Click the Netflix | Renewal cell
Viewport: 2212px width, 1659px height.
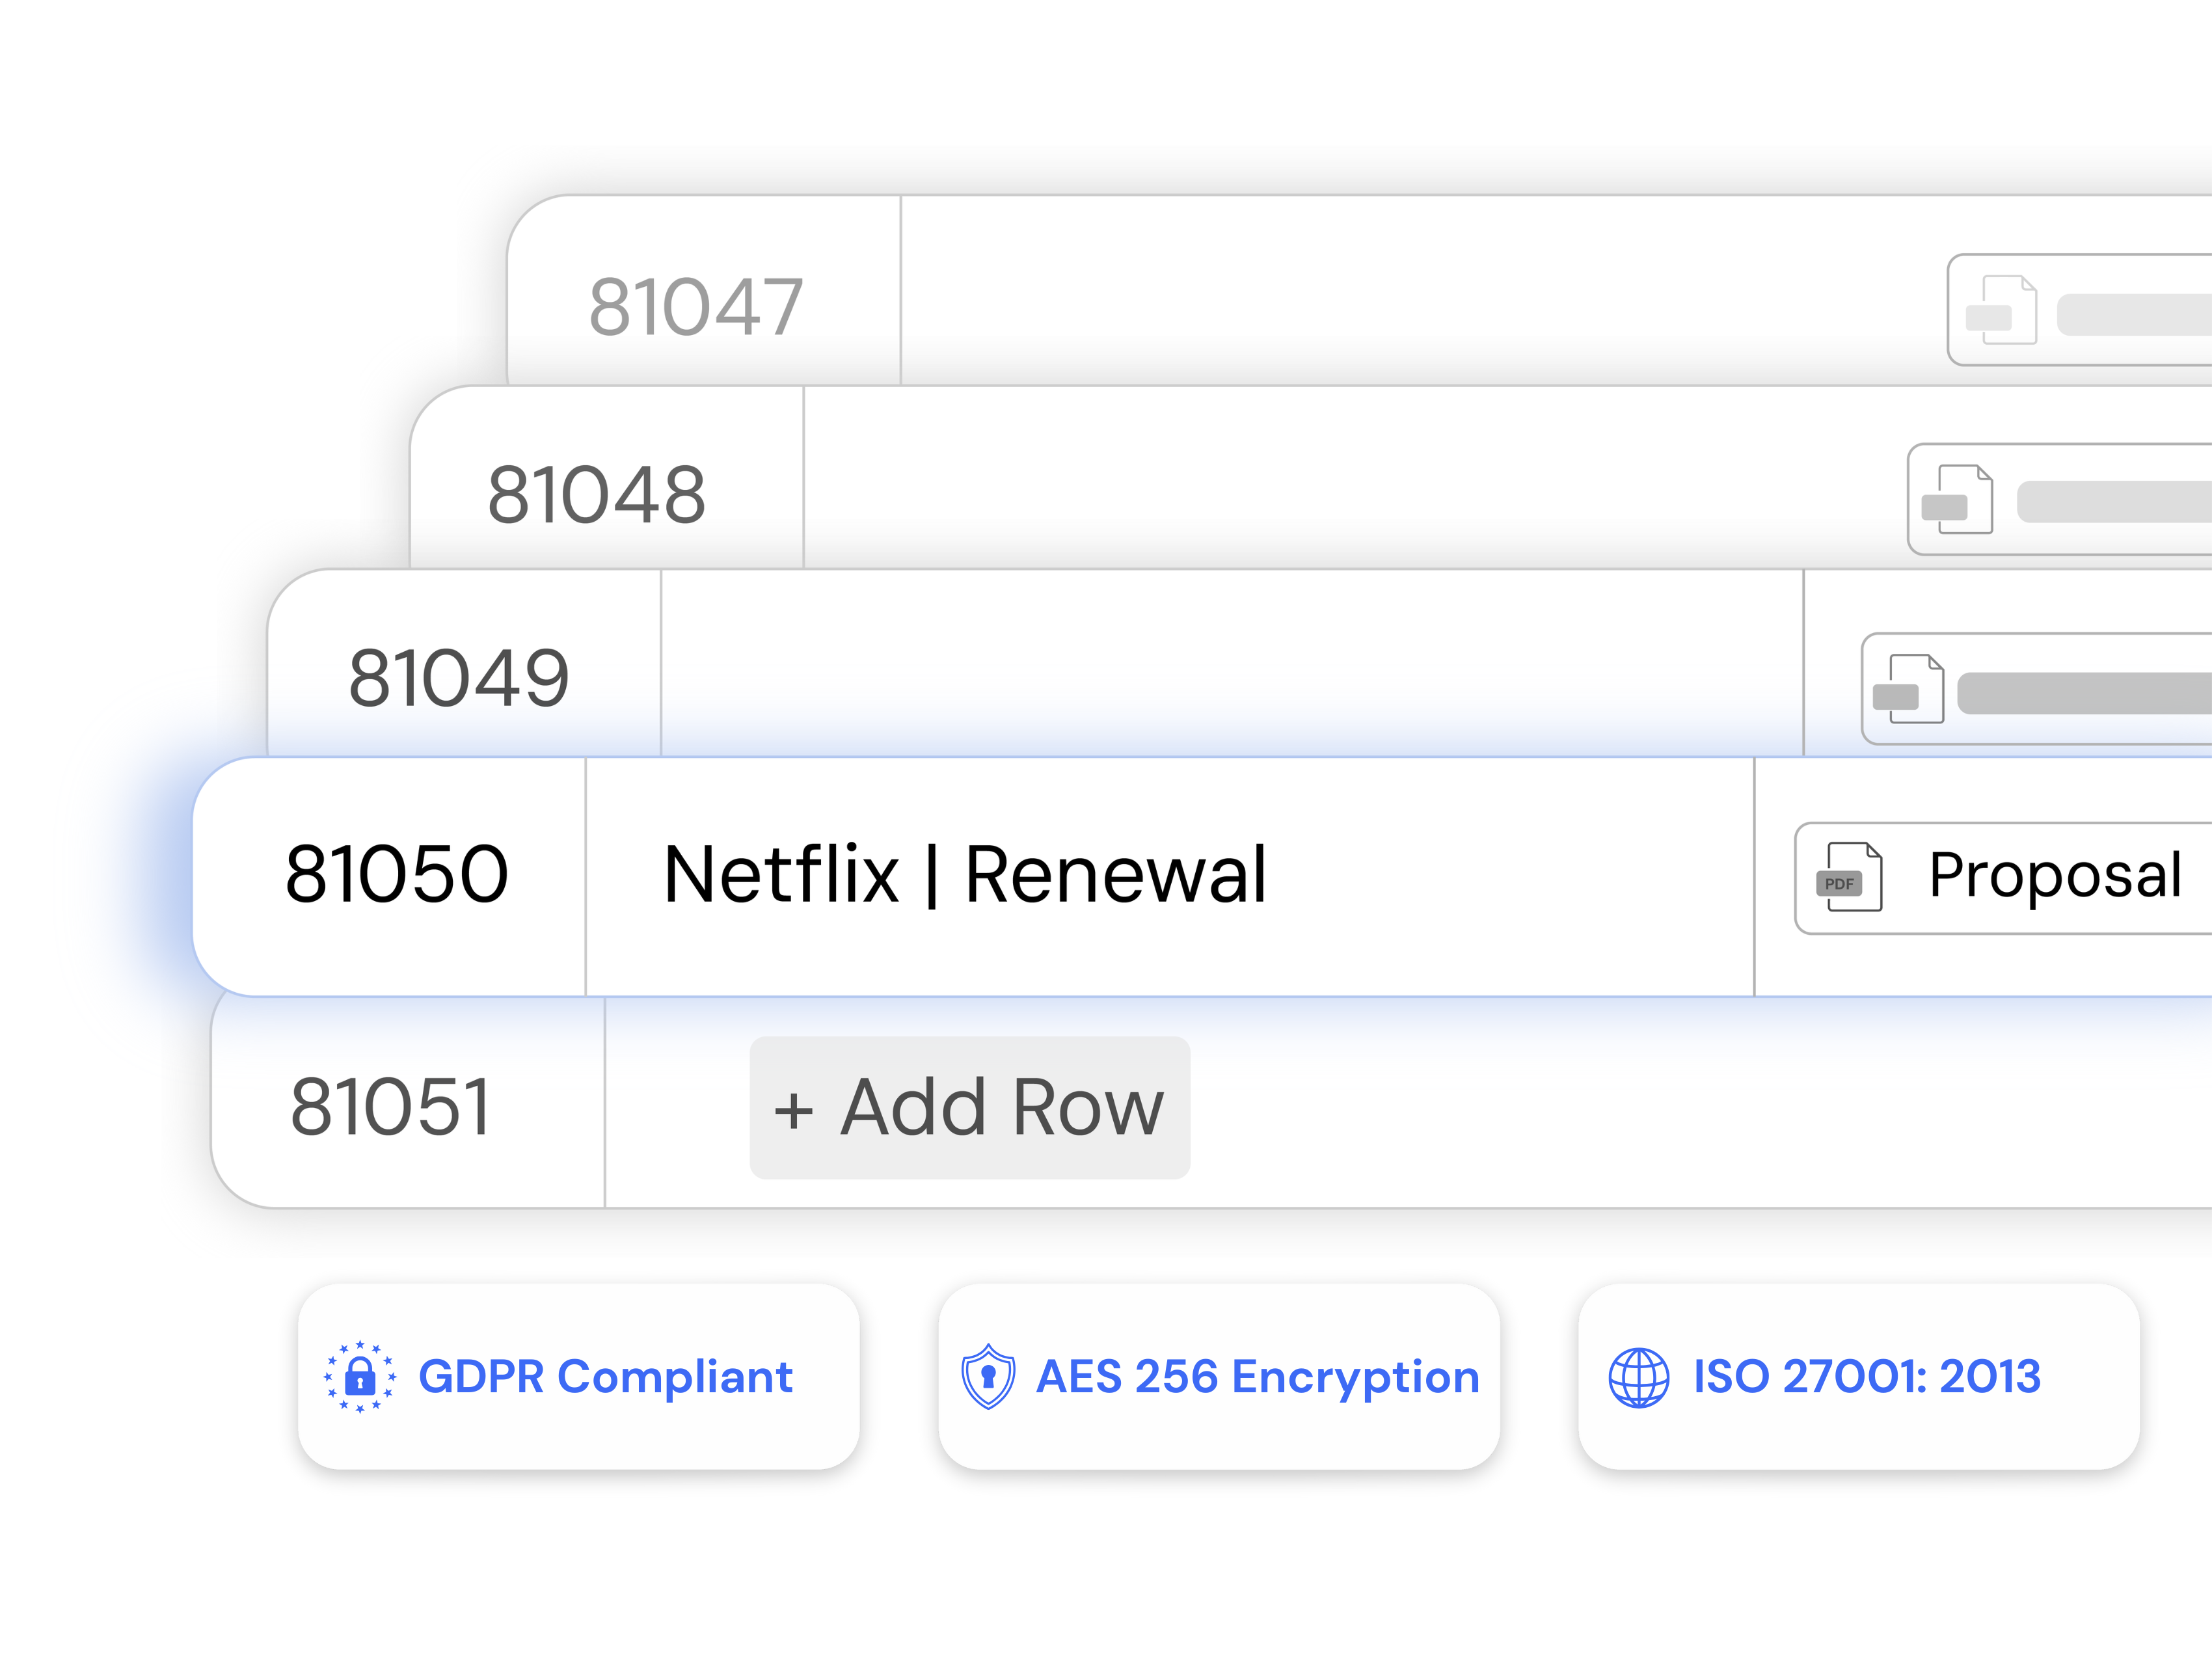[x=965, y=875]
